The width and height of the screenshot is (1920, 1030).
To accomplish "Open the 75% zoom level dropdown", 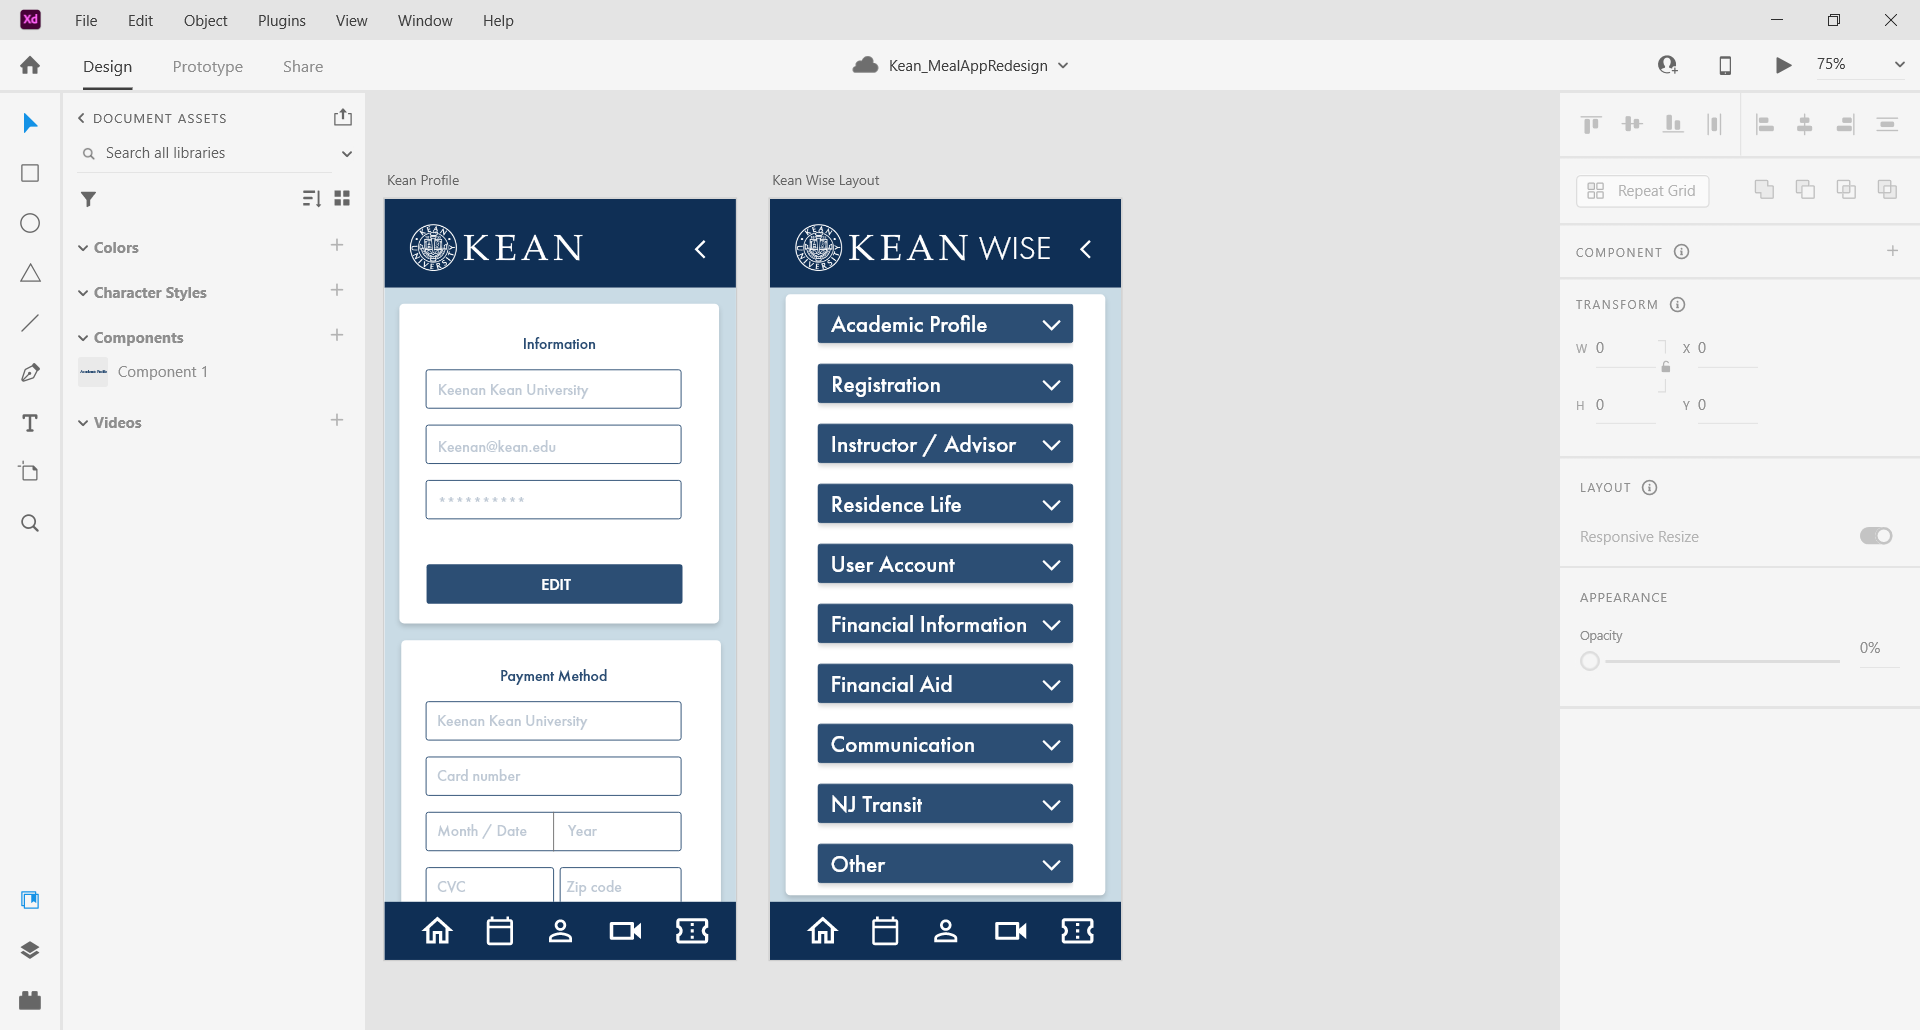I will click(x=1899, y=64).
